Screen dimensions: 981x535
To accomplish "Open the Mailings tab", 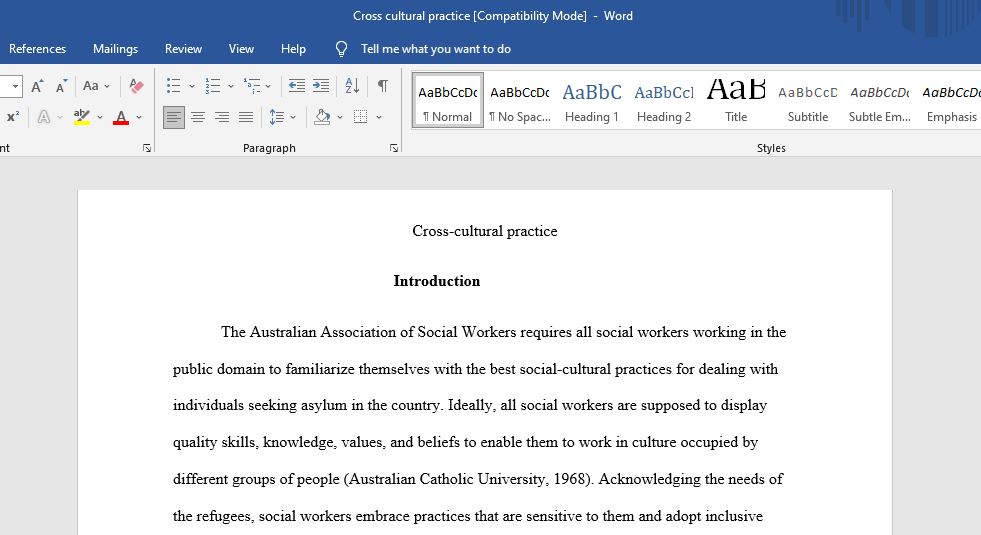I will pyautogui.click(x=115, y=49).
